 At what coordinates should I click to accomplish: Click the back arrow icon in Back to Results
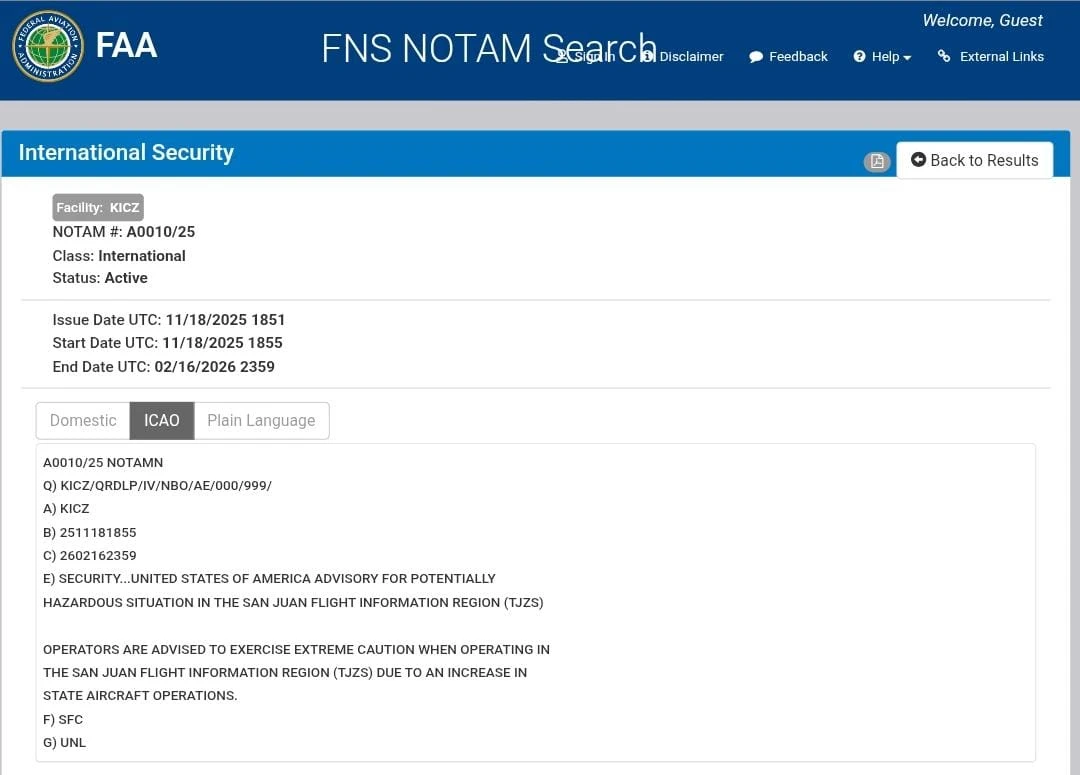click(918, 160)
